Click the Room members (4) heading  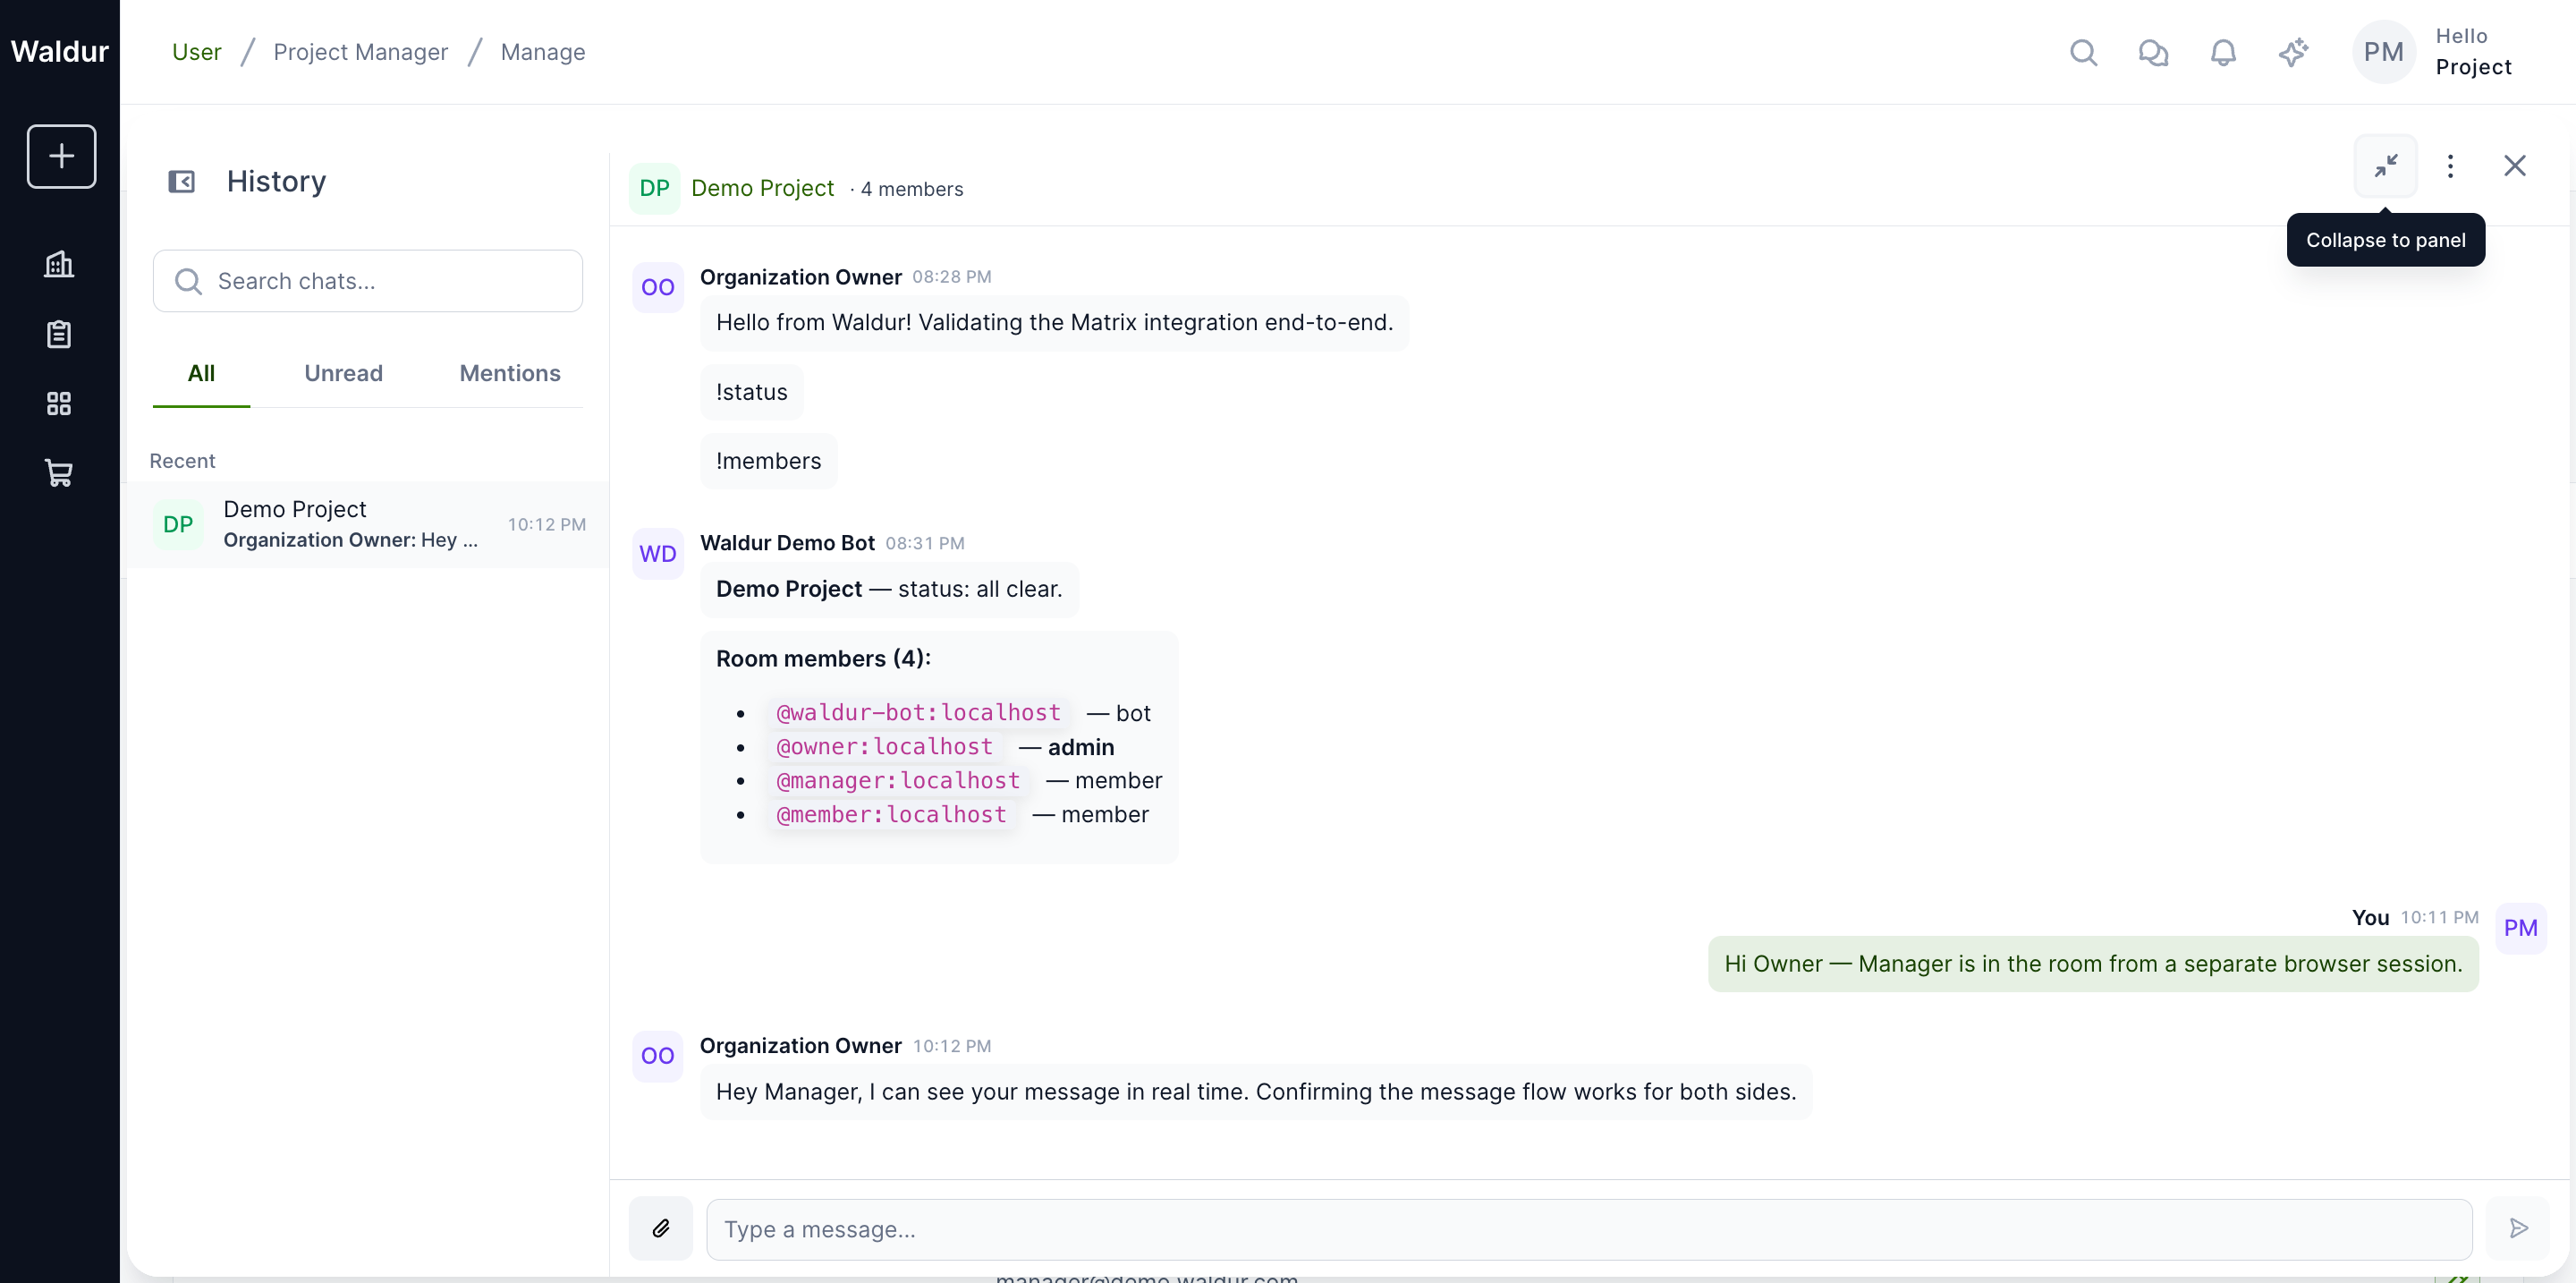tap(823, 659)
